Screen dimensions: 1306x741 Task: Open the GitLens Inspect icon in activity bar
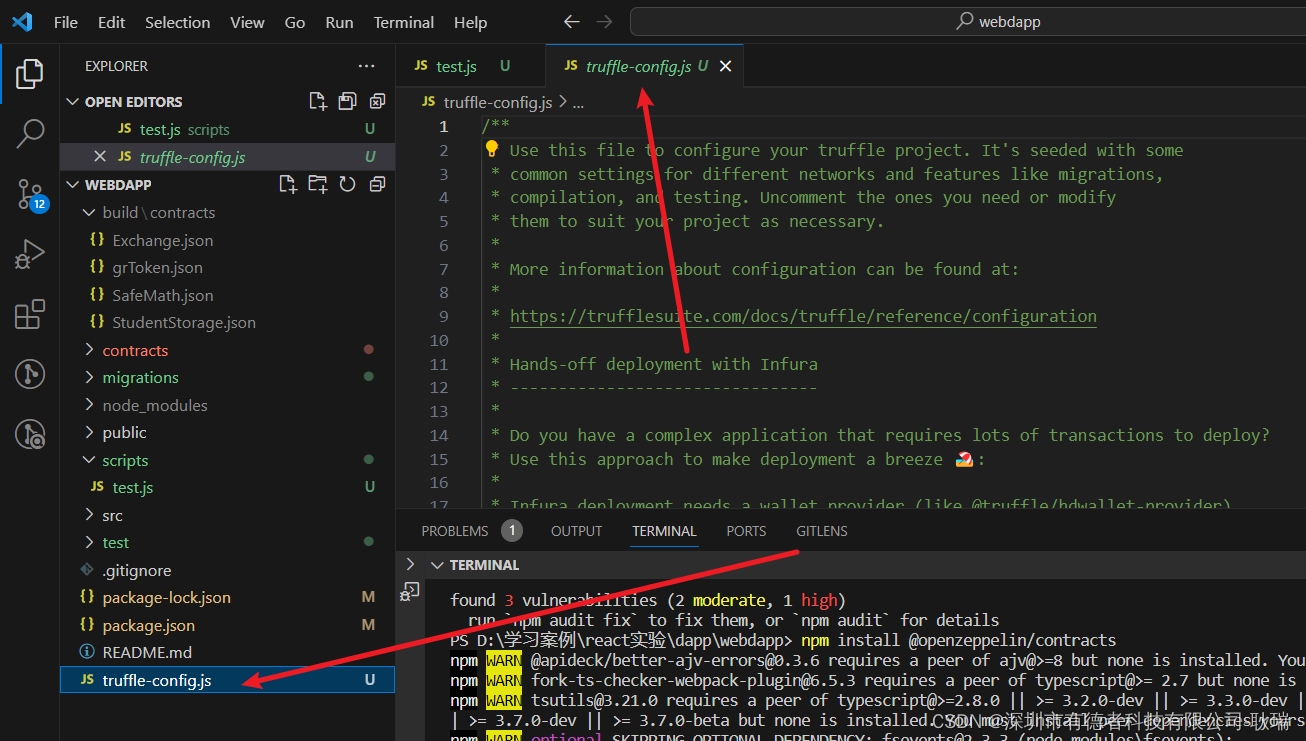30,434
